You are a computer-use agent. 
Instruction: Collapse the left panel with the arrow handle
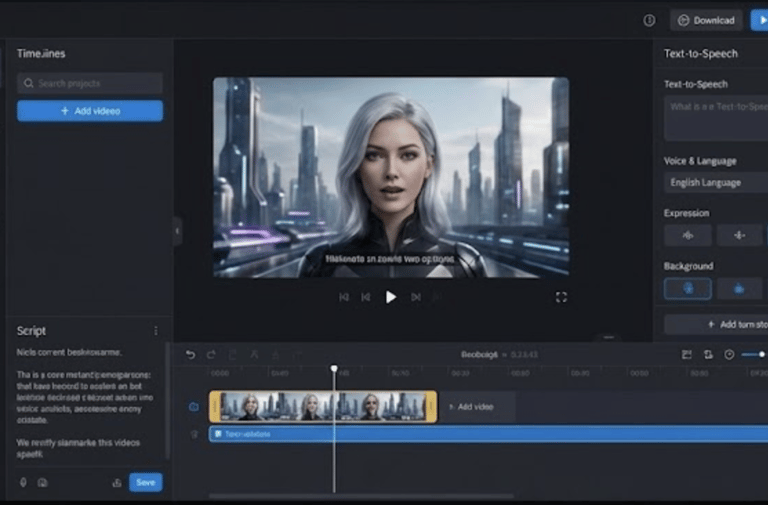[177, 231]
